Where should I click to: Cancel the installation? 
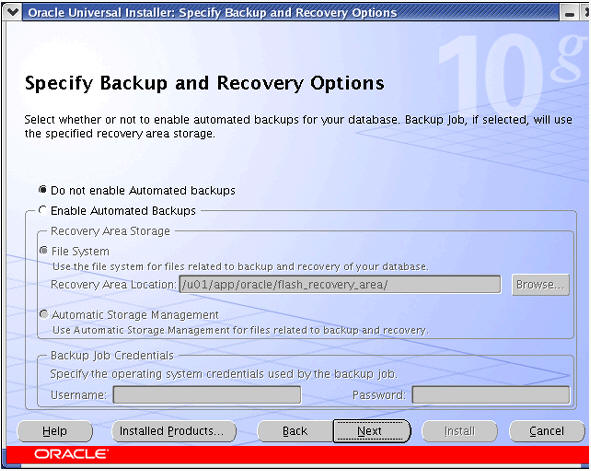547,431
